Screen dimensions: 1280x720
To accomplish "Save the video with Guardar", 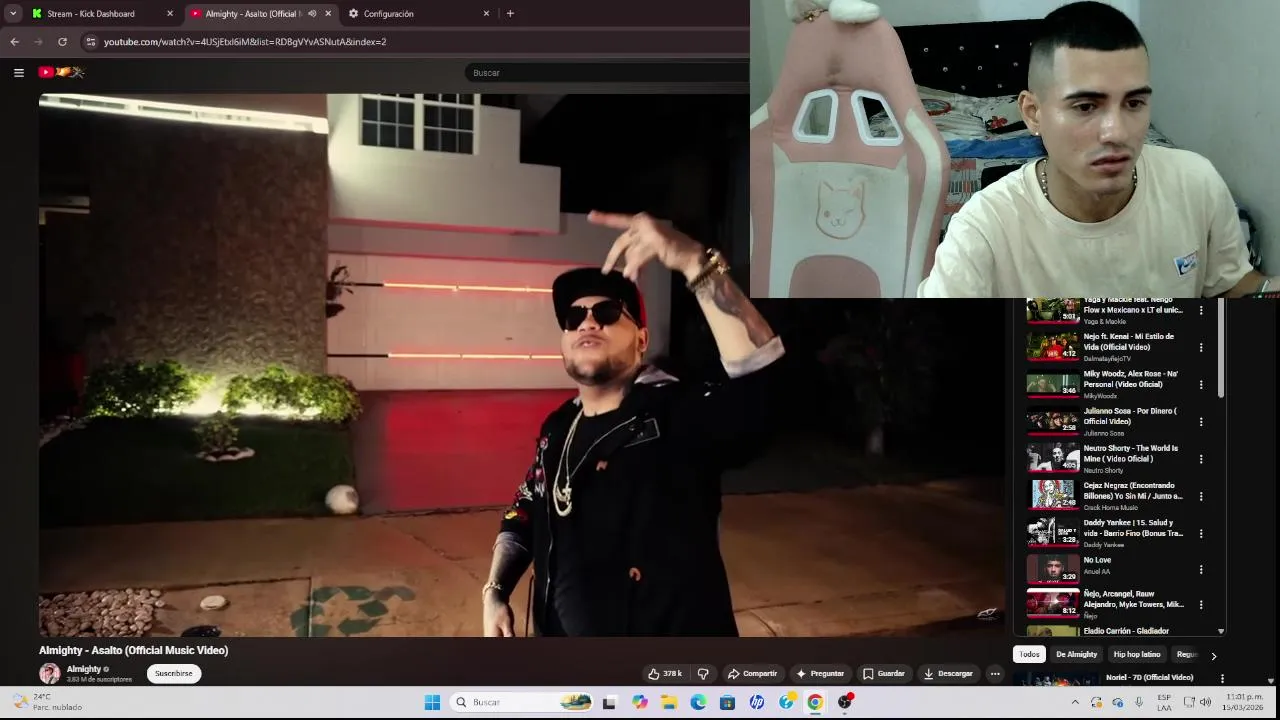I will (x=884, y=674).
